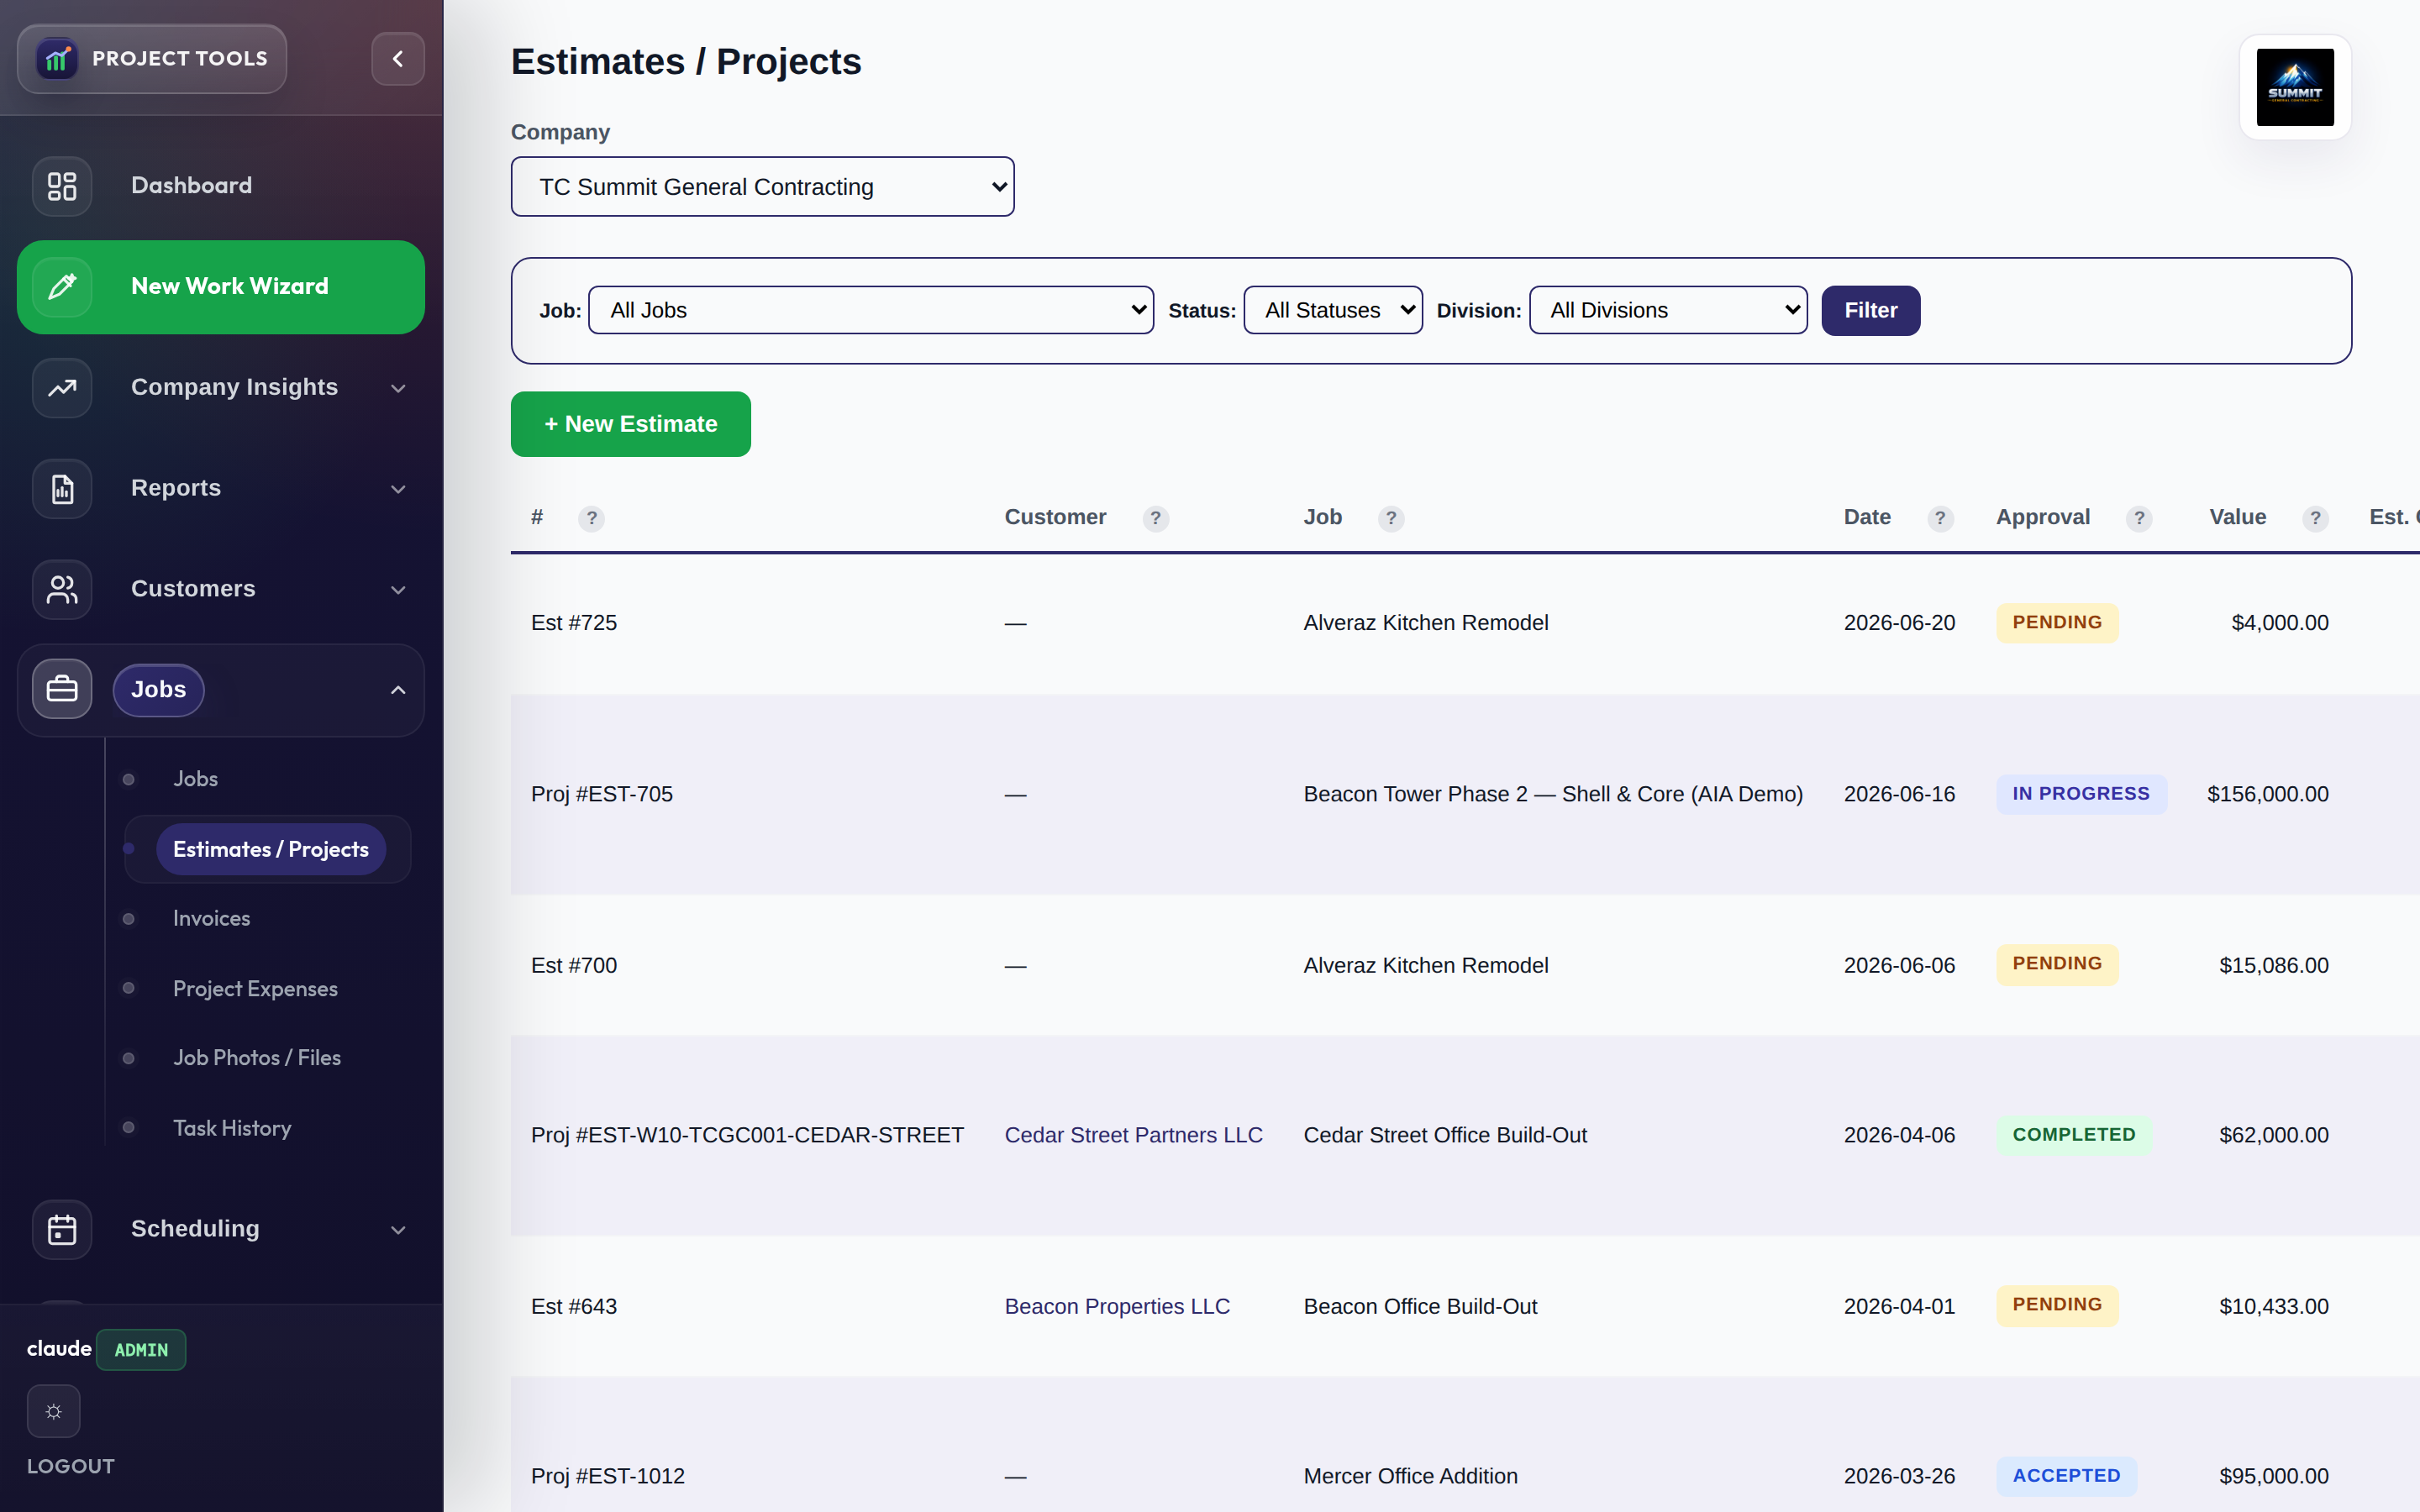This screenshot has height=1512, width=2420.
Task: Click the Project Tools logo icon
Action: coord(57,59)
